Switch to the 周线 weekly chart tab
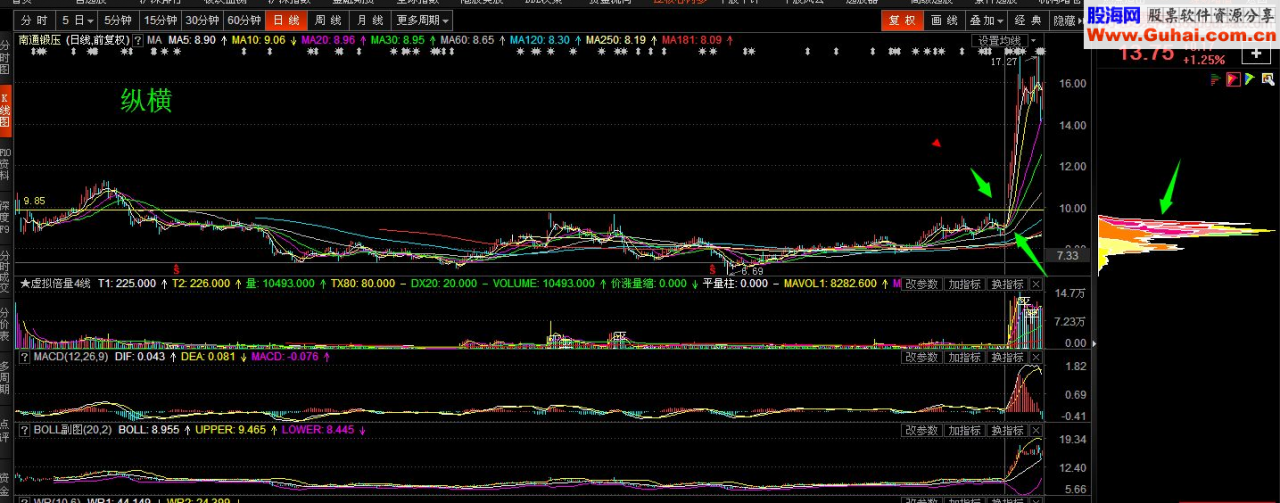This screenshot has height=503, width=1280. (327, 20)
